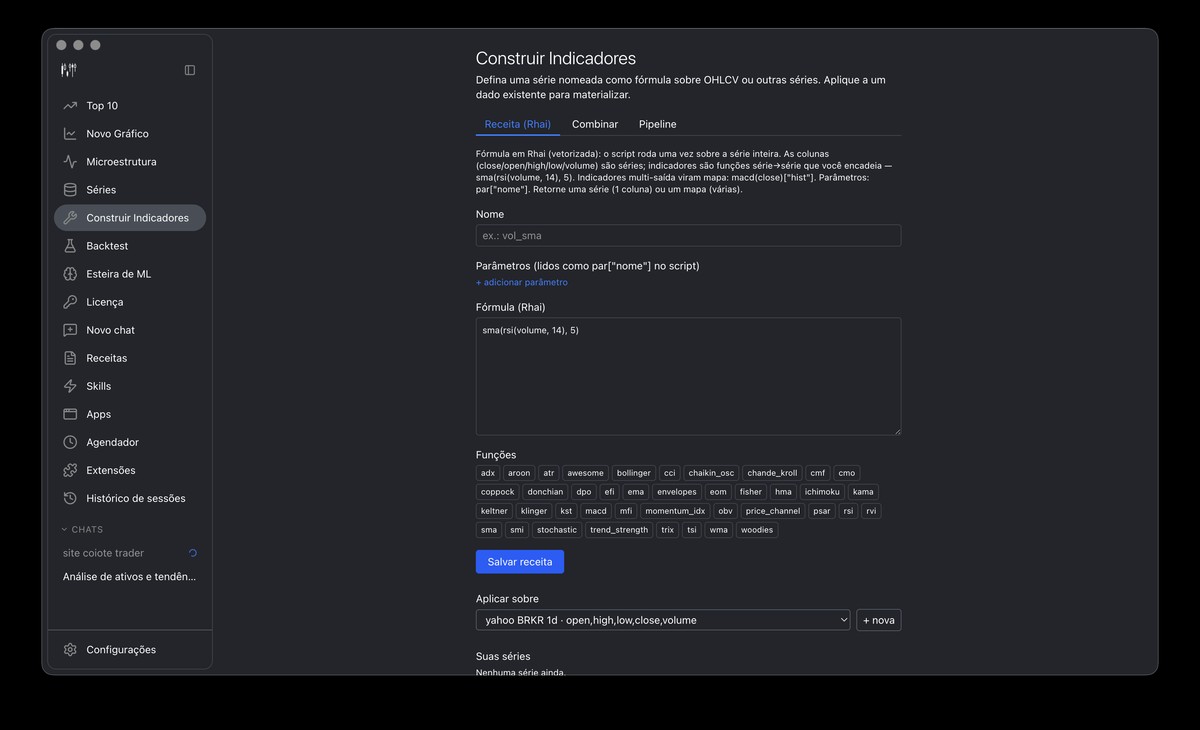
Task: Open Novo Gráfico from the sidebar
Action: click(x=130, y=134)
